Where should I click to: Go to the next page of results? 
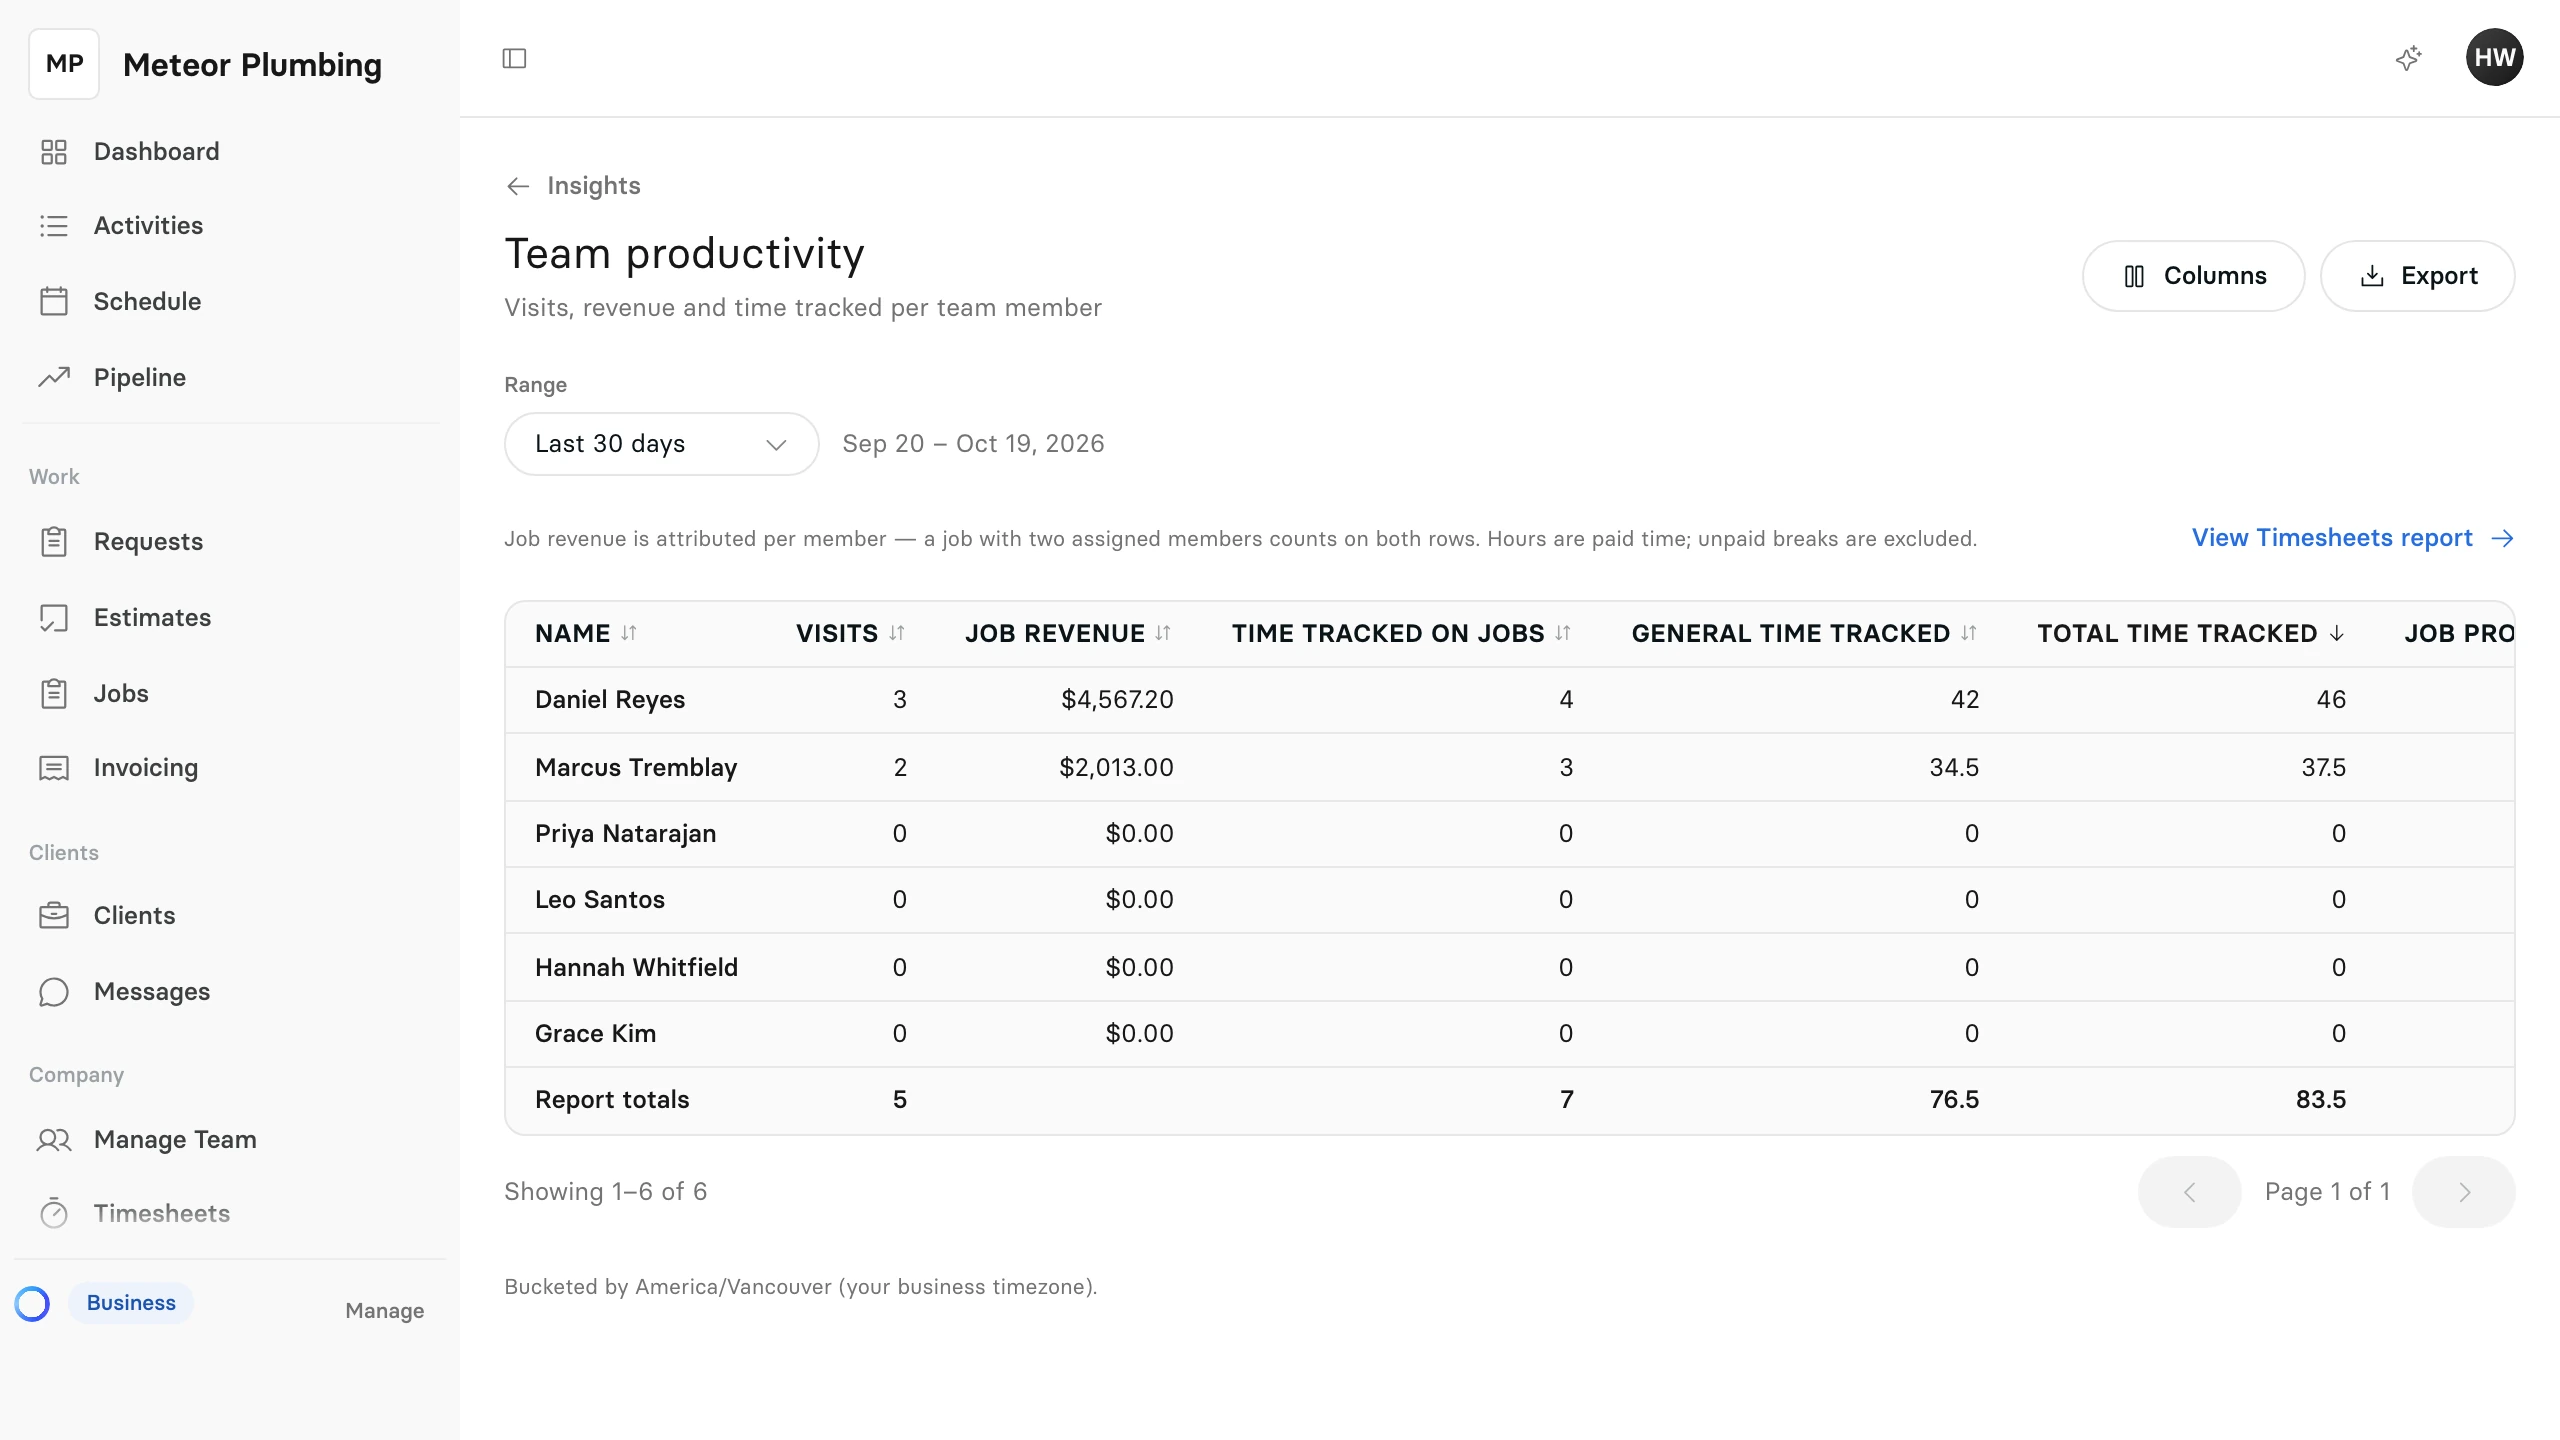pyautogui.click(x=2464, y=1192)
